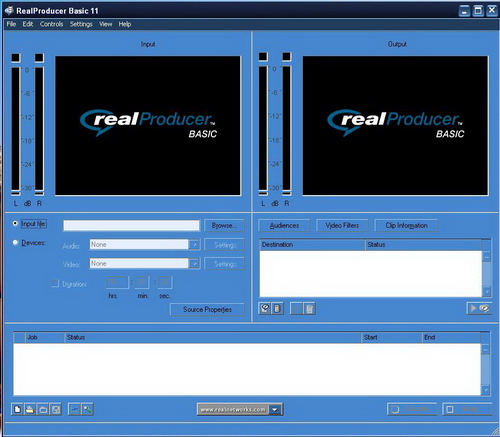Click the Job column header
This screenshot has height=437, width=500.
pos(45,337)
